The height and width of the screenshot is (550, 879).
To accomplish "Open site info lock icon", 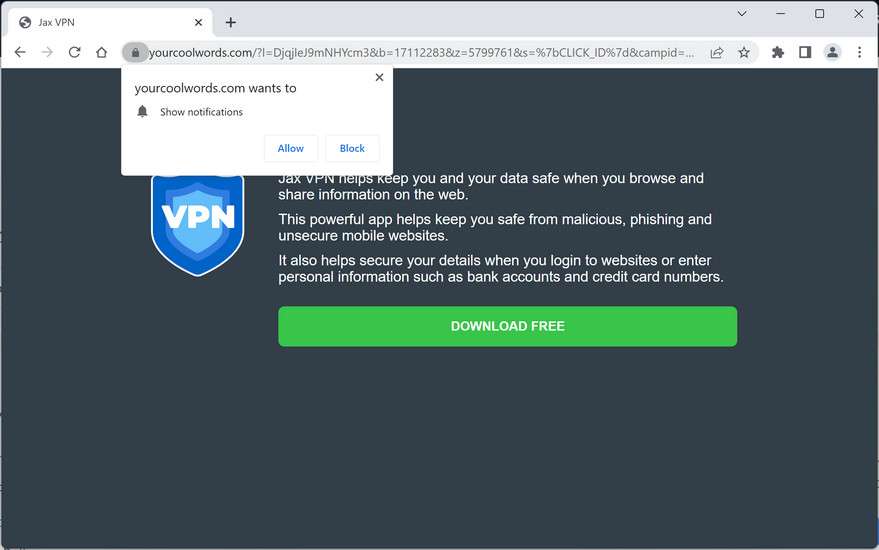I will (135, 53).
